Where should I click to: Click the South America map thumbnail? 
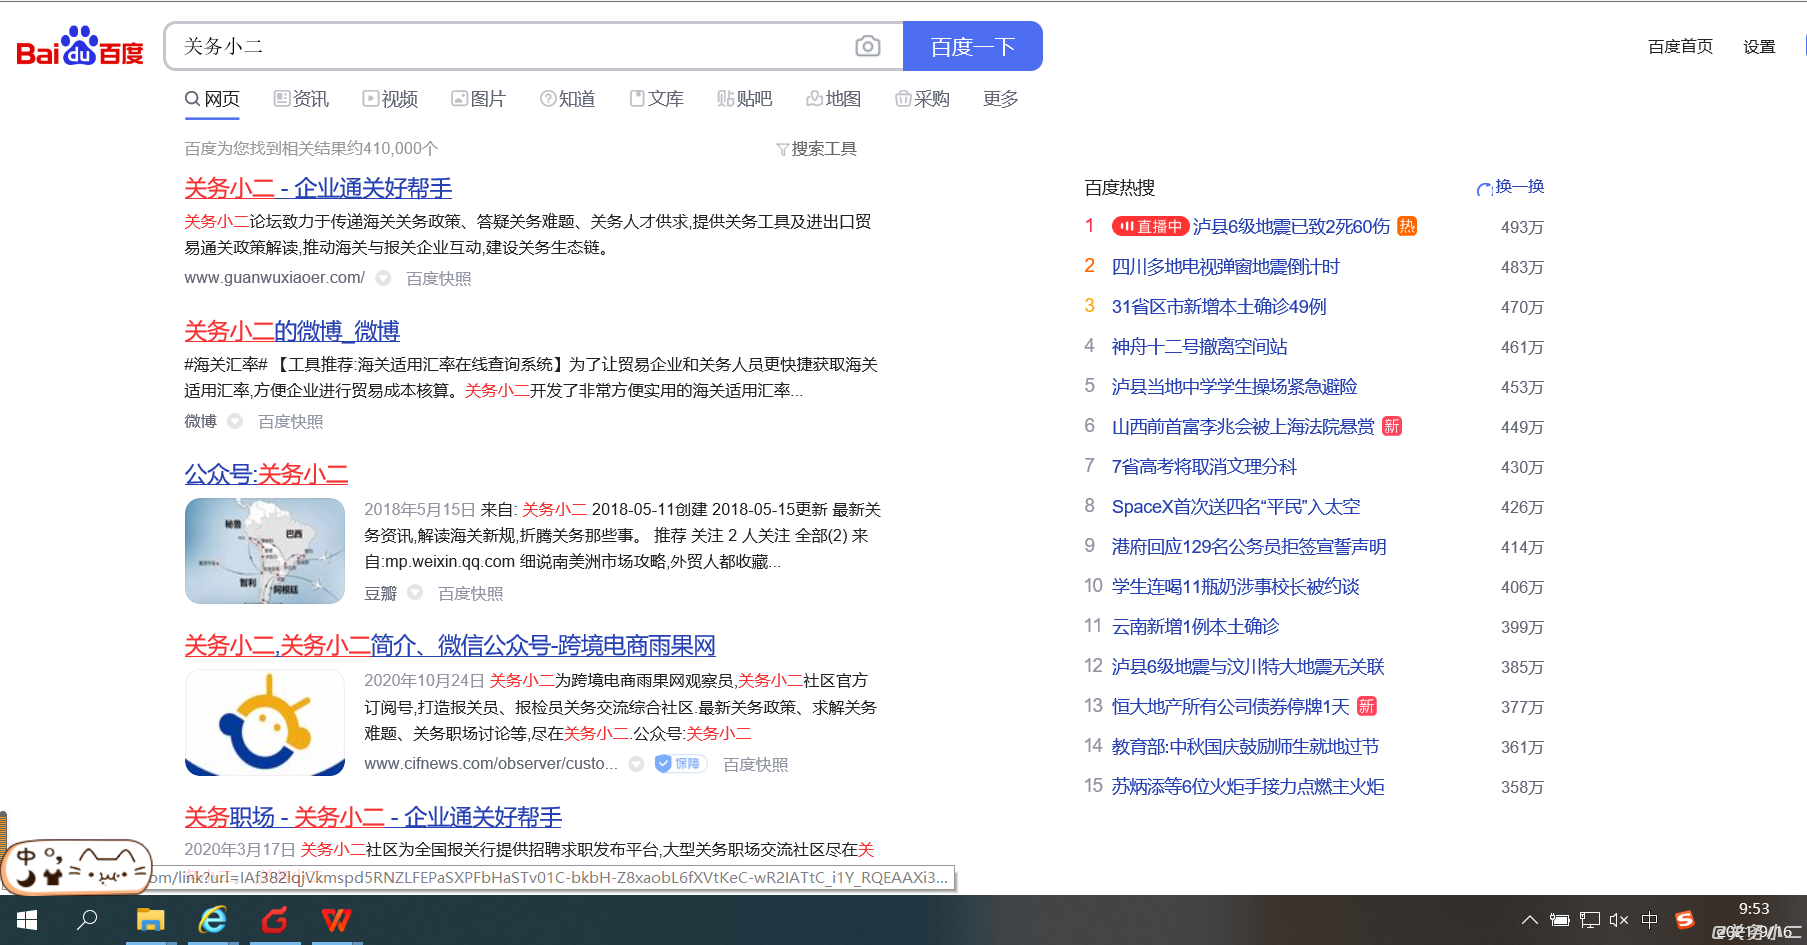point(265,551)
